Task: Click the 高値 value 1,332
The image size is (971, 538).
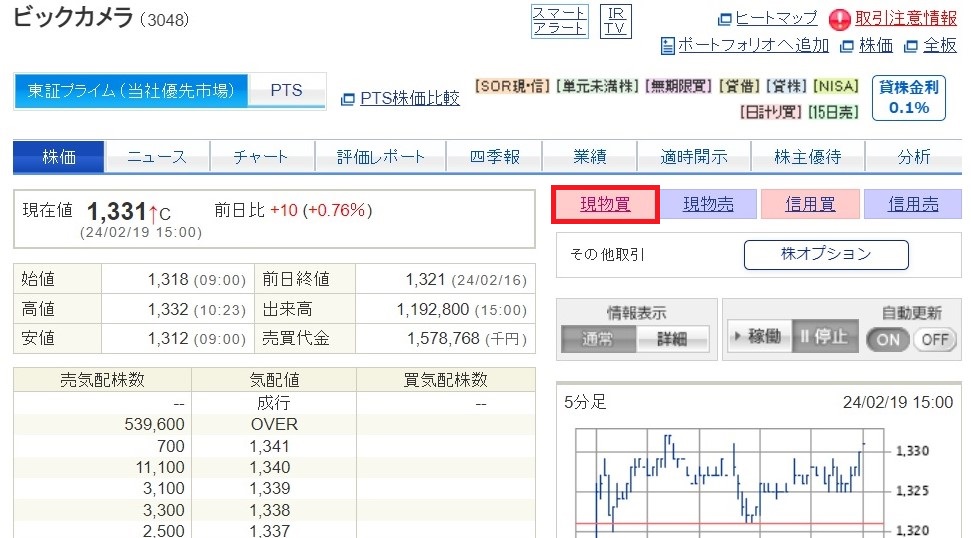Action: pyautogui.click(x=168, y=309)
